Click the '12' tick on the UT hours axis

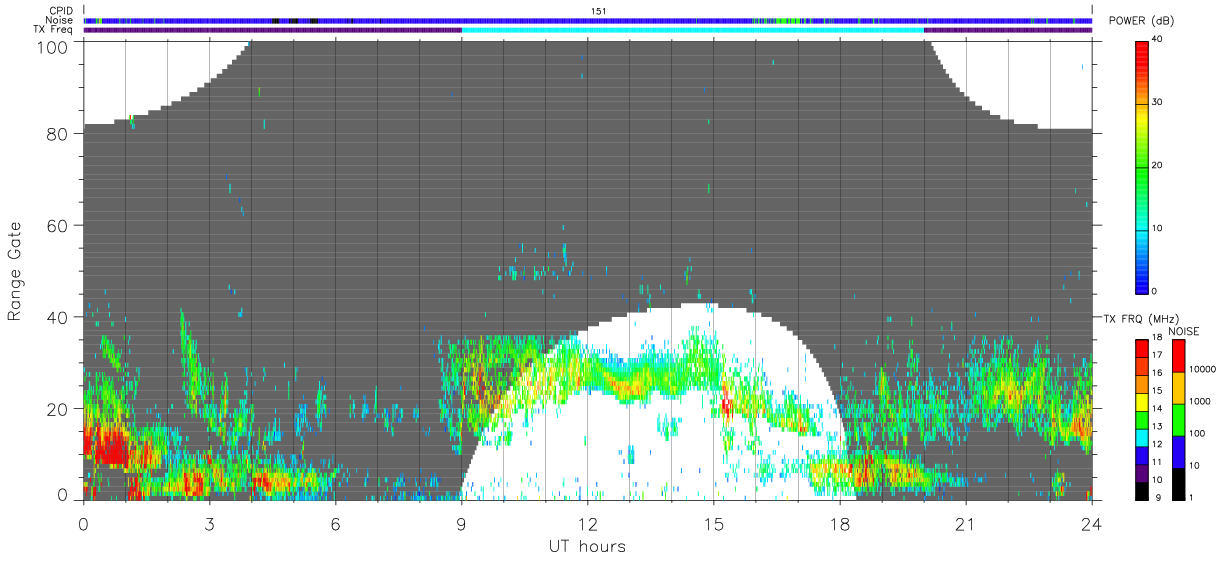point(588,524)
